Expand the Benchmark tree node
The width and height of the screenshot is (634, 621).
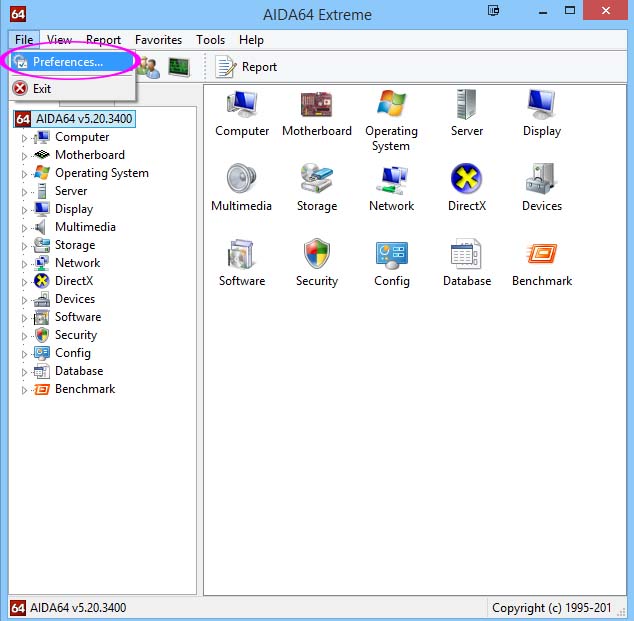pos(24,390)
